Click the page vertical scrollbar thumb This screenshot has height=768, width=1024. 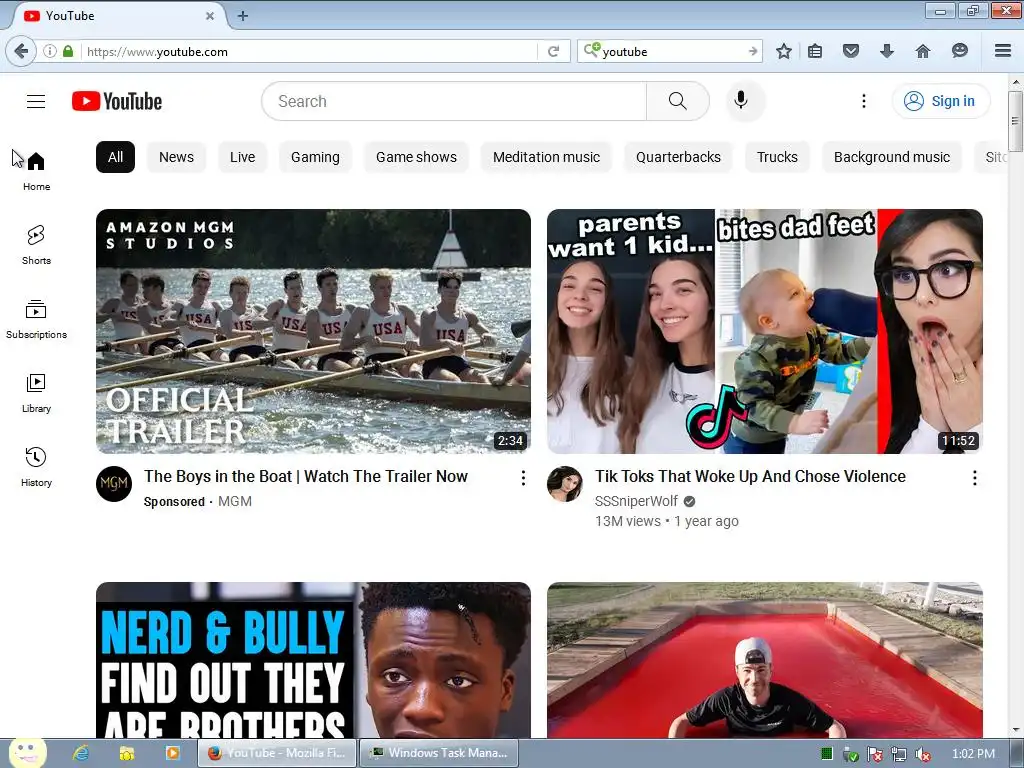pyautogui.click(x=1015, y=121)
